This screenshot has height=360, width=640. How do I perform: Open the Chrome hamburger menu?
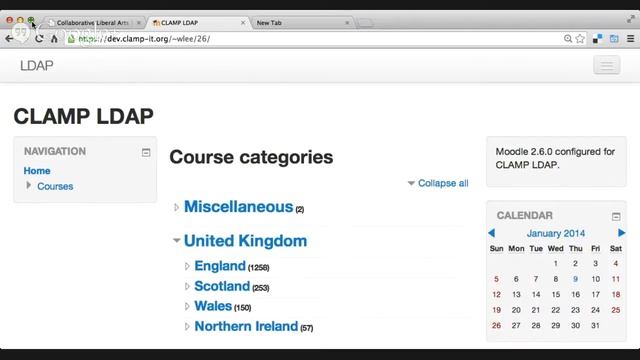631,39
